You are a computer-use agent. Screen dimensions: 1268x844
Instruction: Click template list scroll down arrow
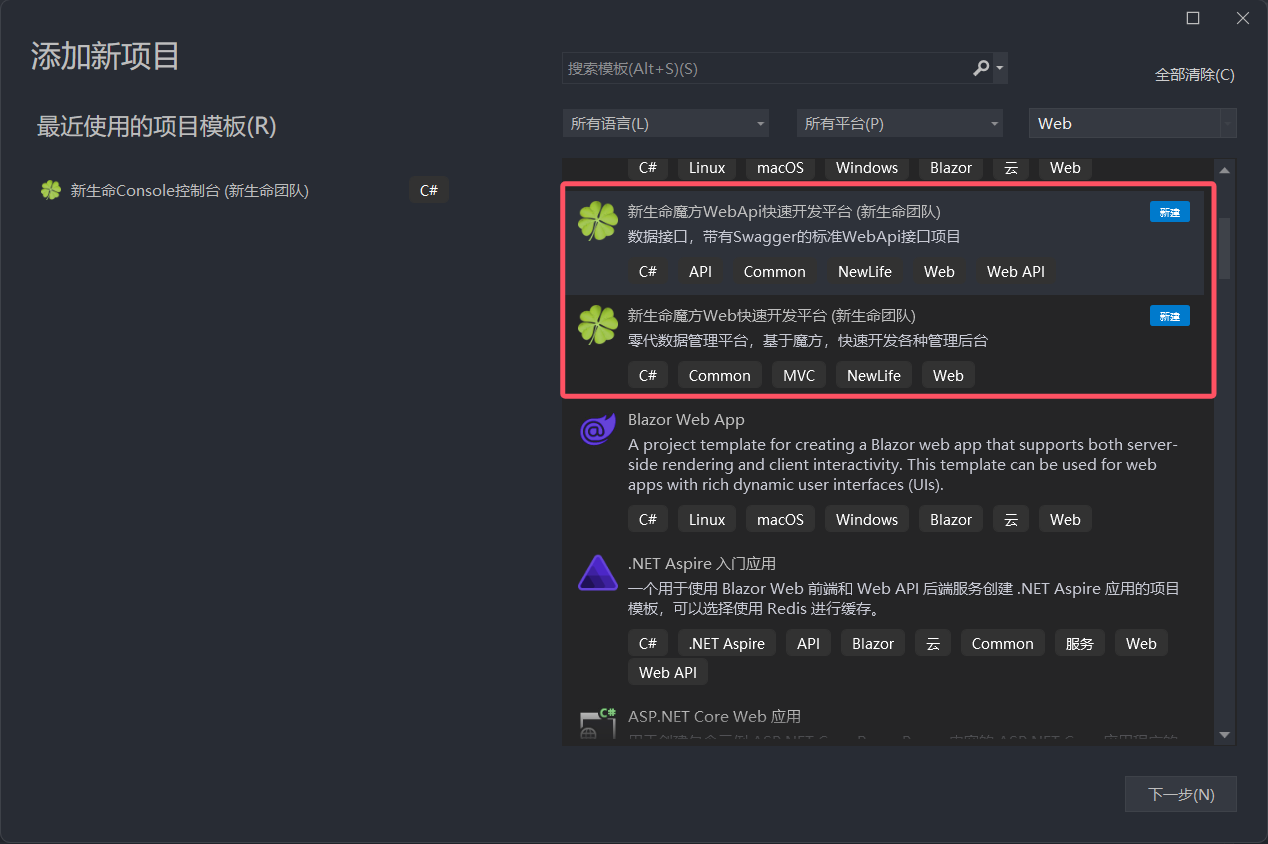1224,735
